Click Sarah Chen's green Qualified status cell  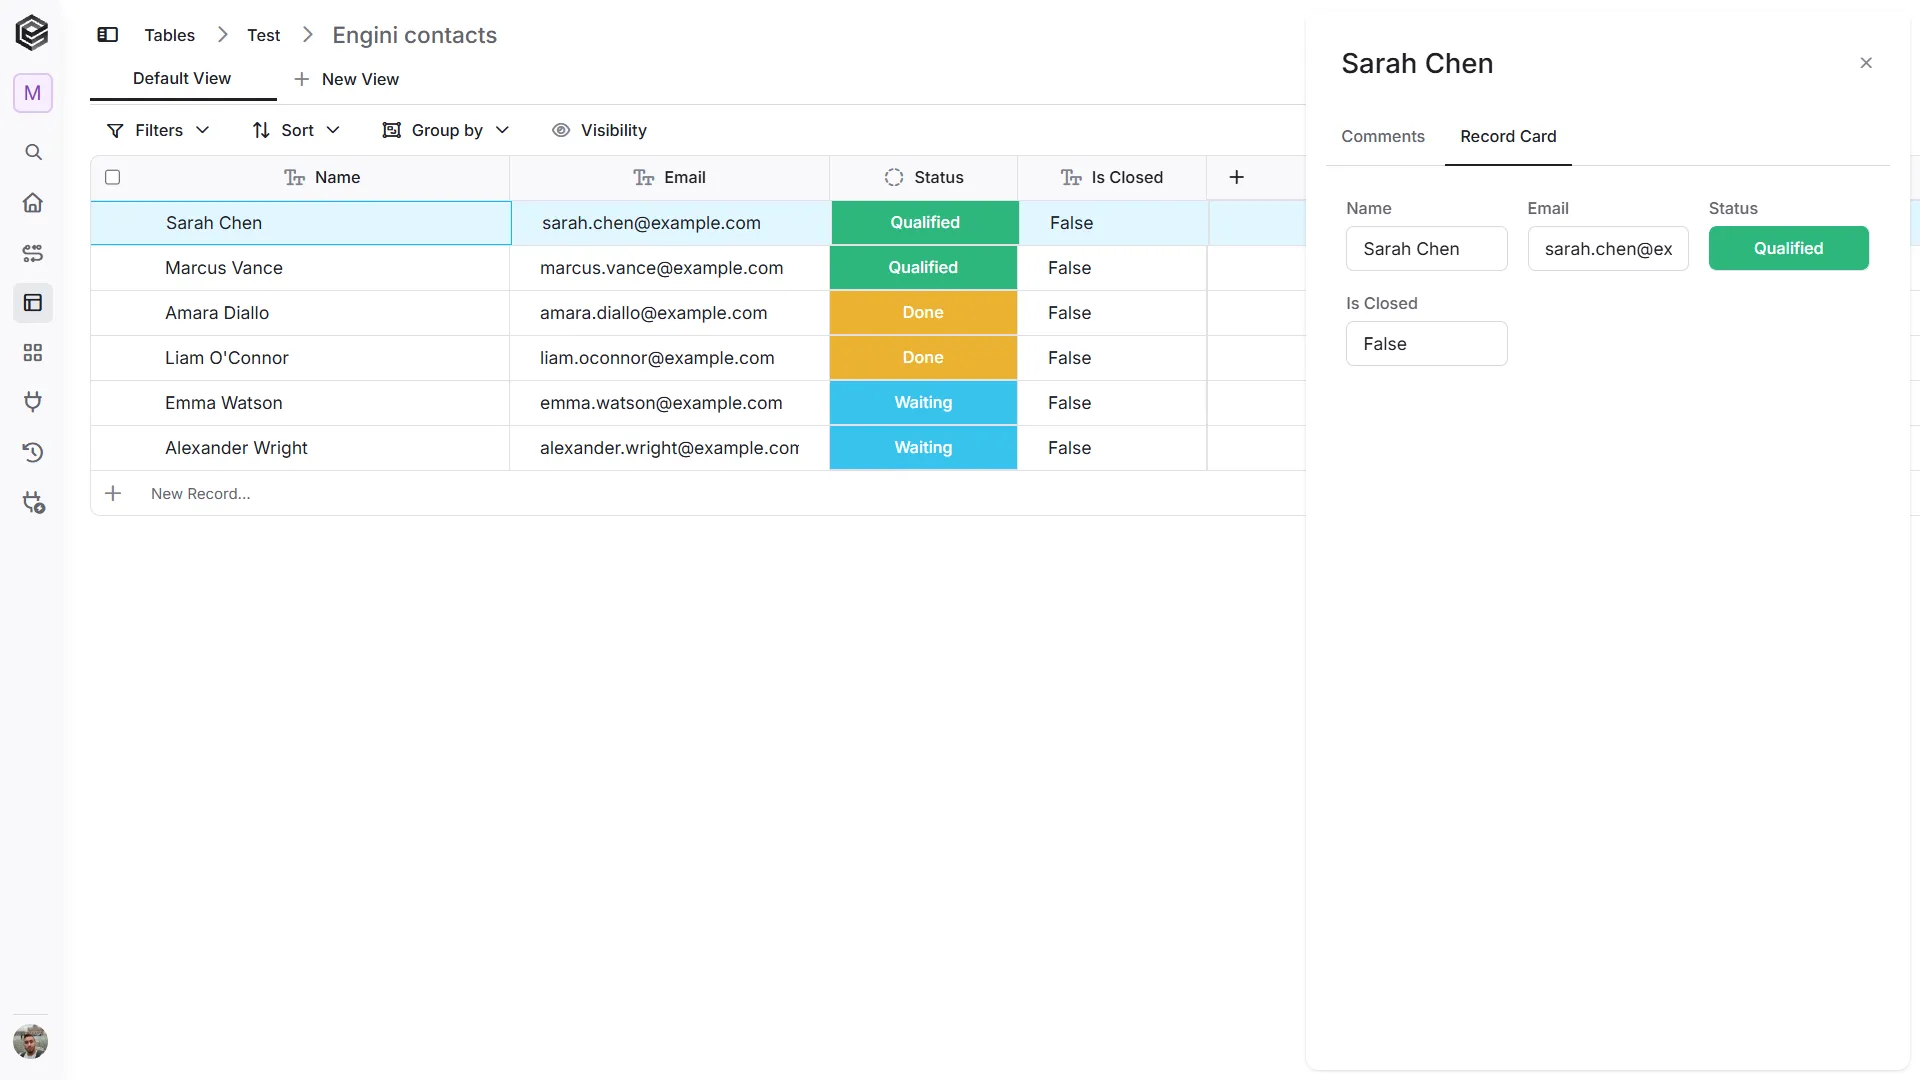click(x=925, y=223)
